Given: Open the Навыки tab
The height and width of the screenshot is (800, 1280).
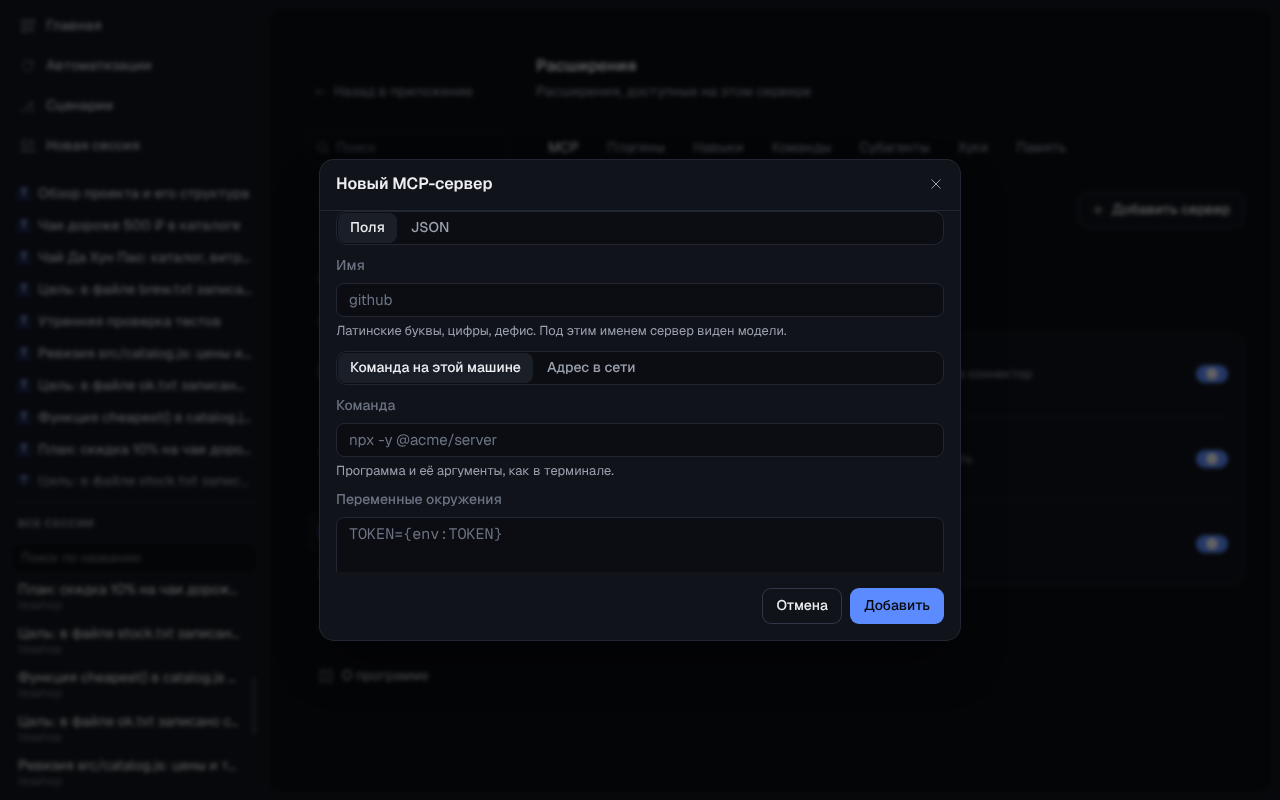Looking at the screenshot, I should click(x=718, y=147).
